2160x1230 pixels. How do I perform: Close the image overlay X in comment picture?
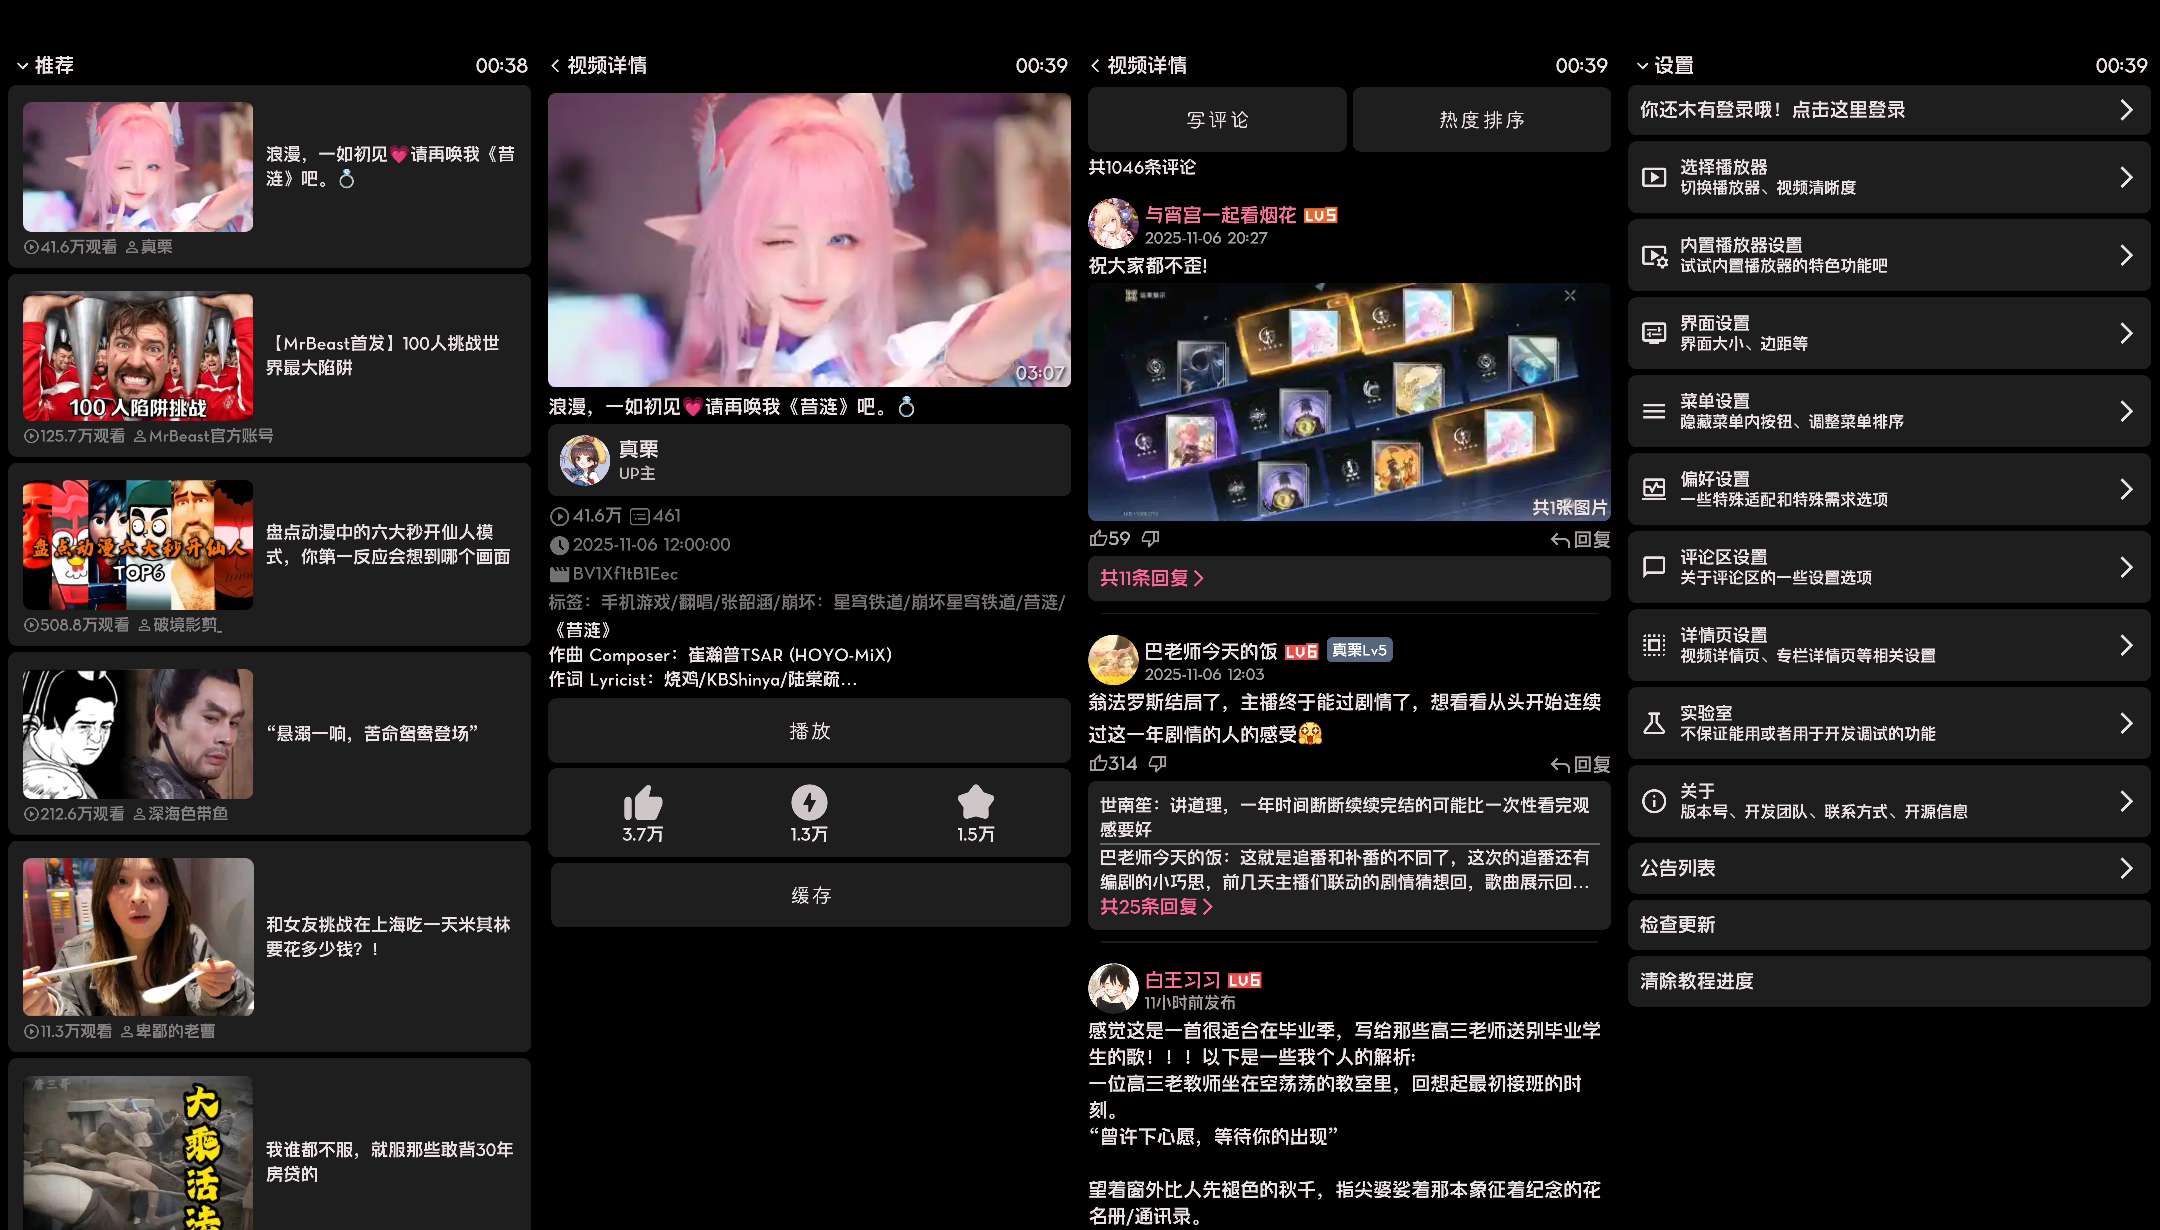coord(1570,296)
